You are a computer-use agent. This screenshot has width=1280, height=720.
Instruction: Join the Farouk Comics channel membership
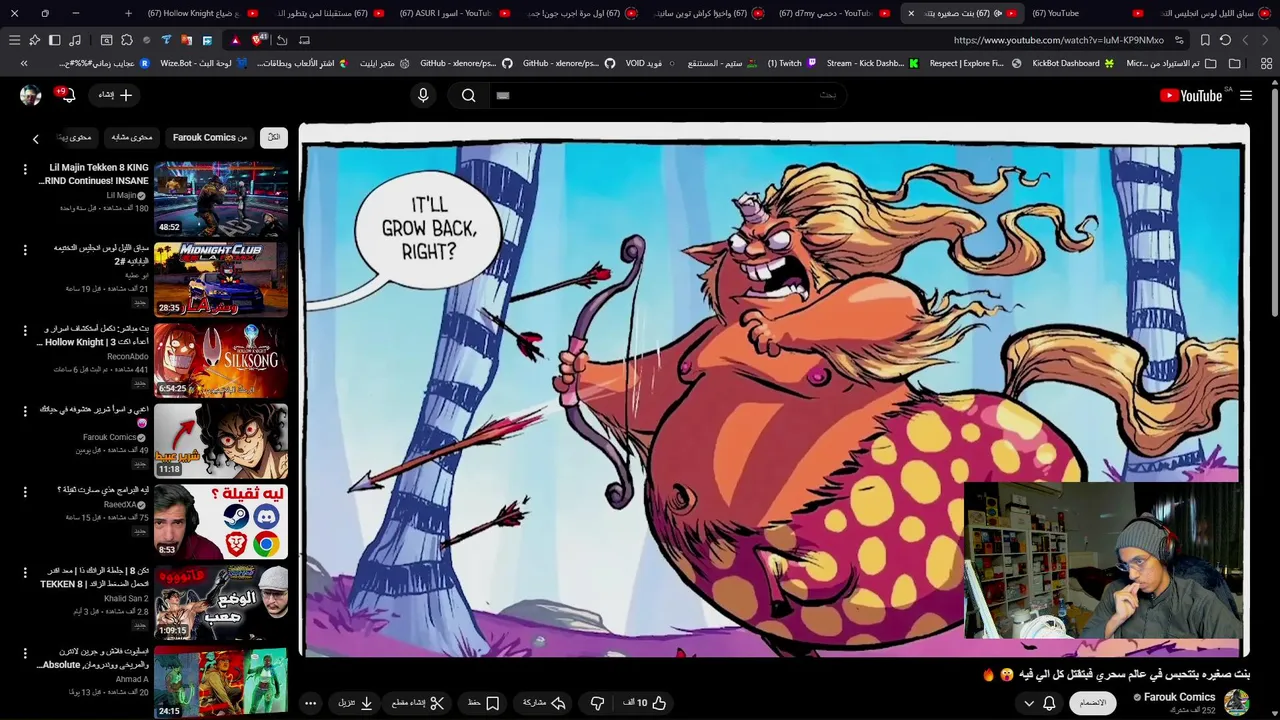tap(1093, 703)
